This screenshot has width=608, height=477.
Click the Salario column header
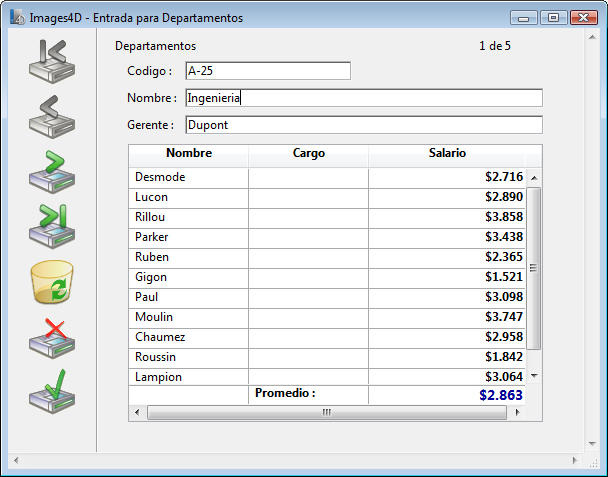coord(447,154)
